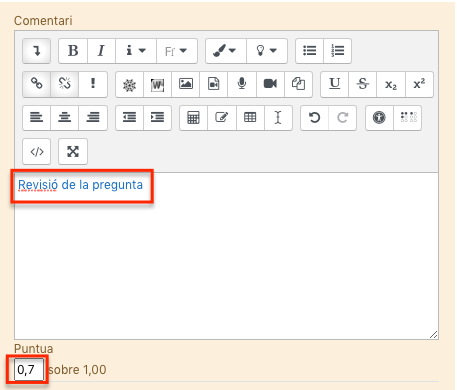The image size is (457, 390).
Task: Center align text
Action: (64, 118)
